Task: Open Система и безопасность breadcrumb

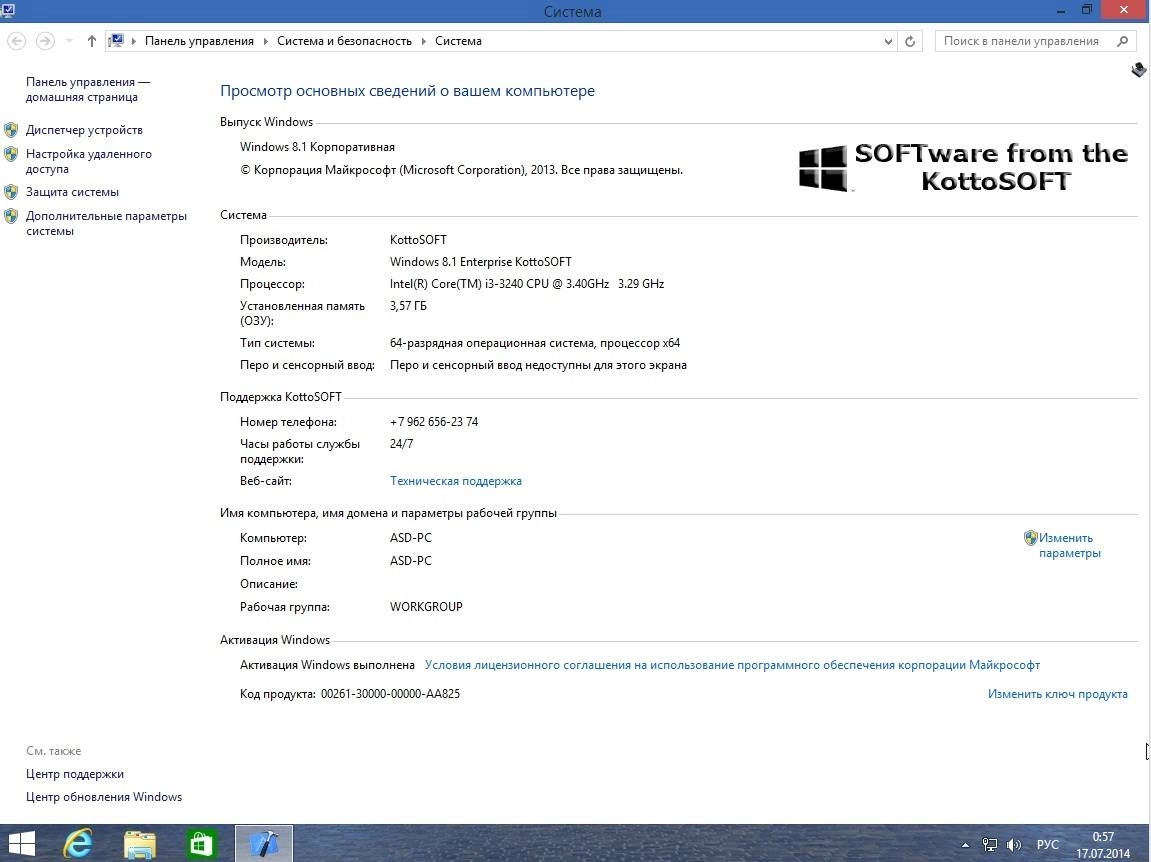Action: [x=344, y=41]
